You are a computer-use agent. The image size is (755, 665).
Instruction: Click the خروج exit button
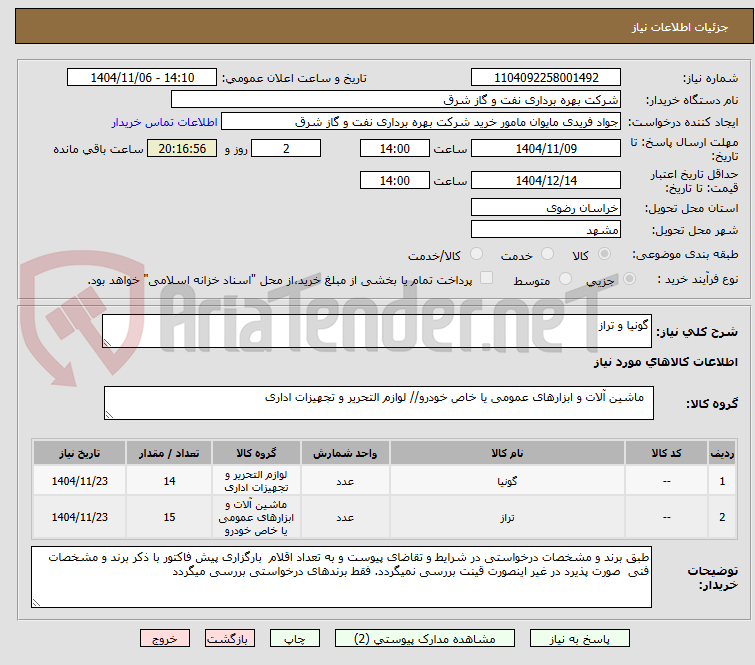(165, 639)
